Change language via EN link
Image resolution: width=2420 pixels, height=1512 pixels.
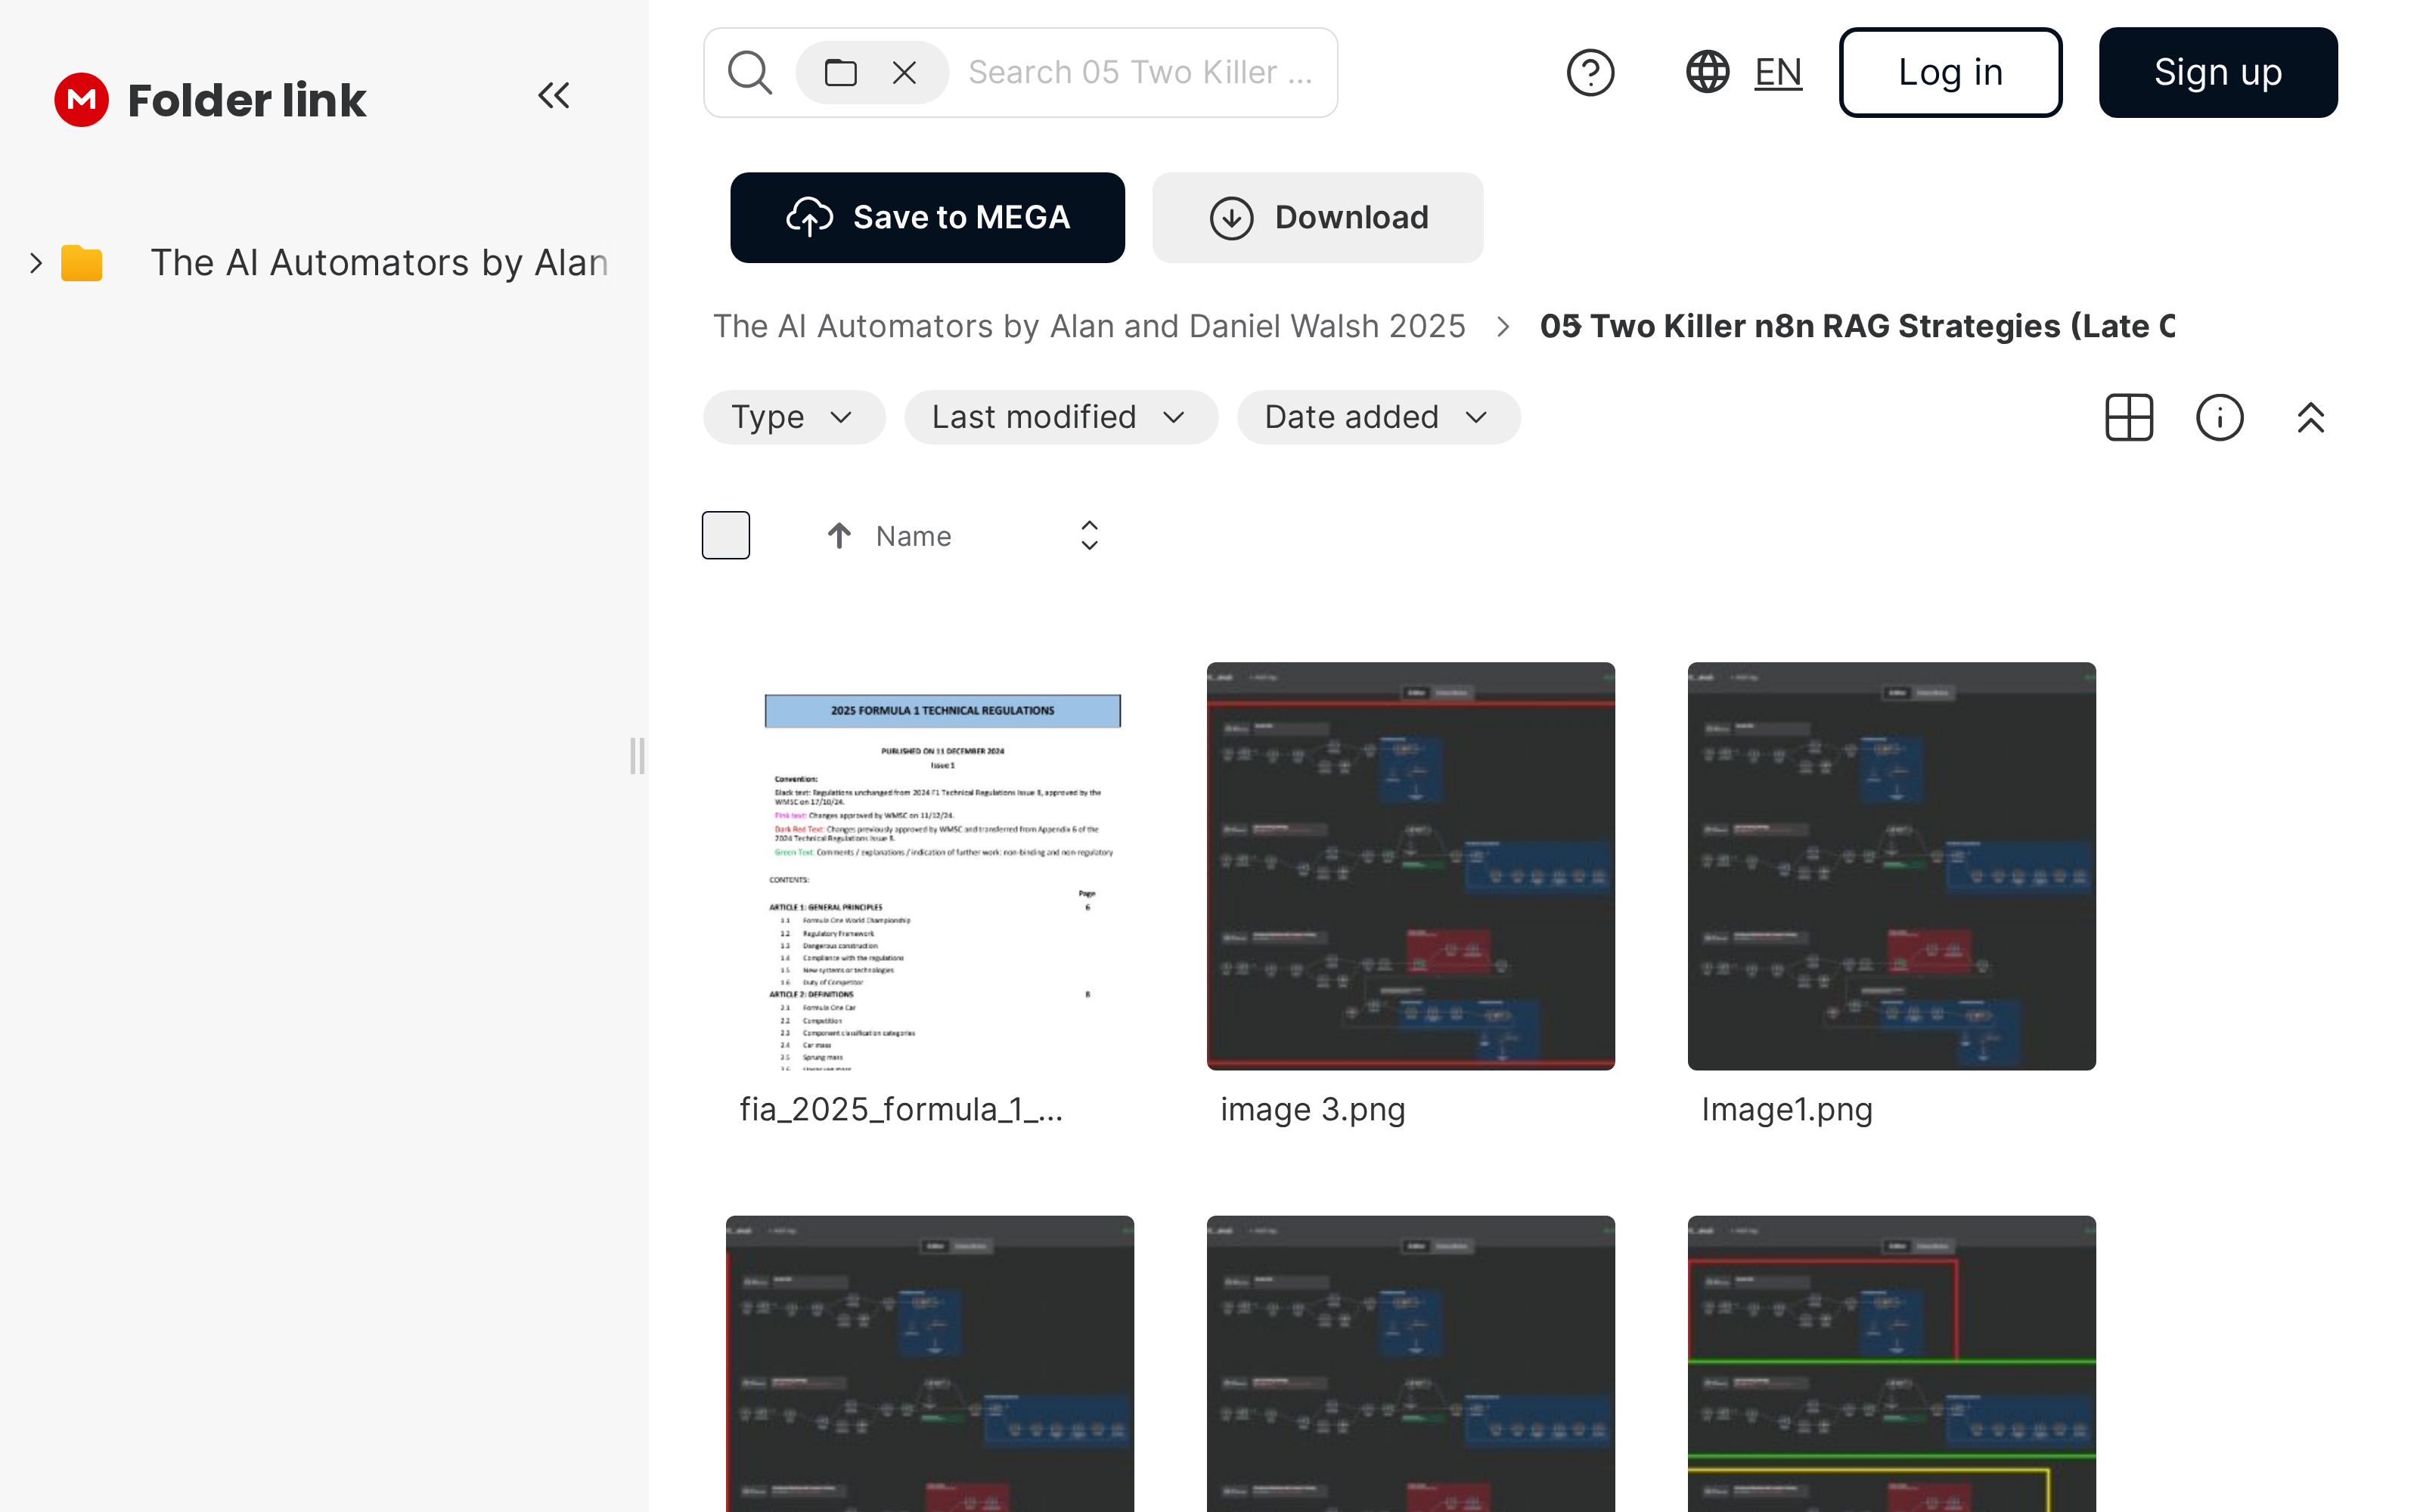pos(1778,73)
